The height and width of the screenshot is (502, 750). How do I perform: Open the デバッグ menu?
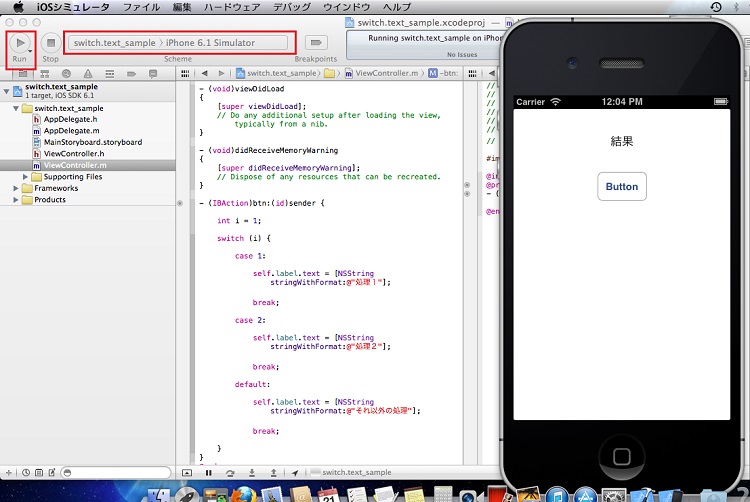coord(292,7)
